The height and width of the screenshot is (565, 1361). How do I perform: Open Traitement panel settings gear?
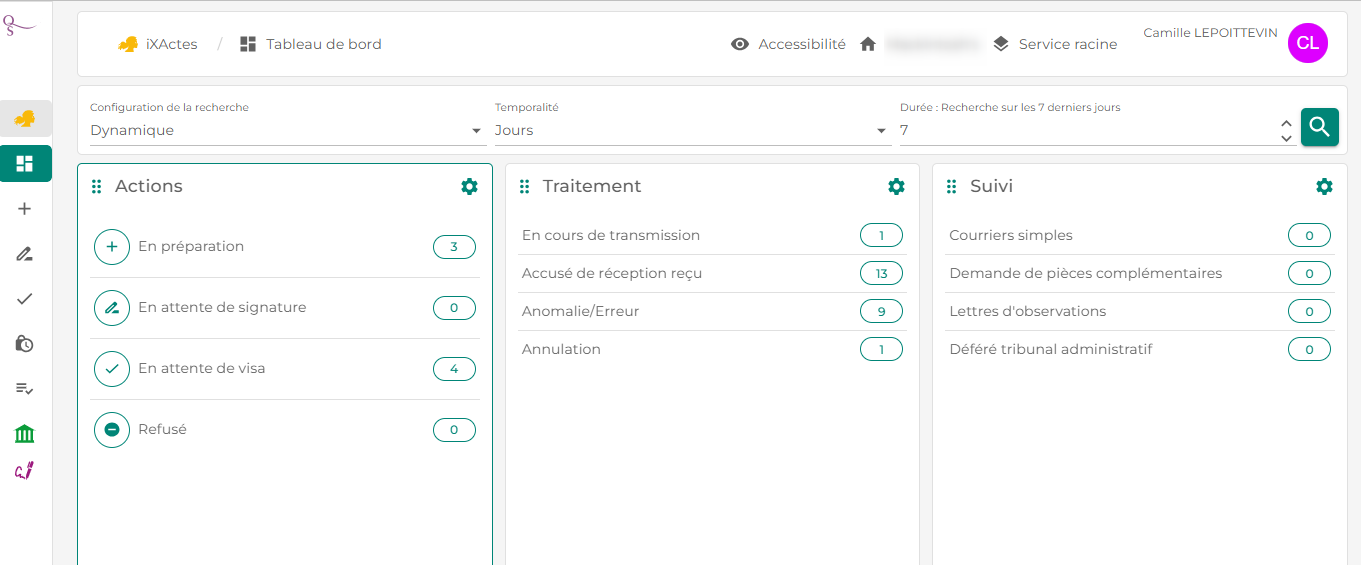tap(896, 186)
